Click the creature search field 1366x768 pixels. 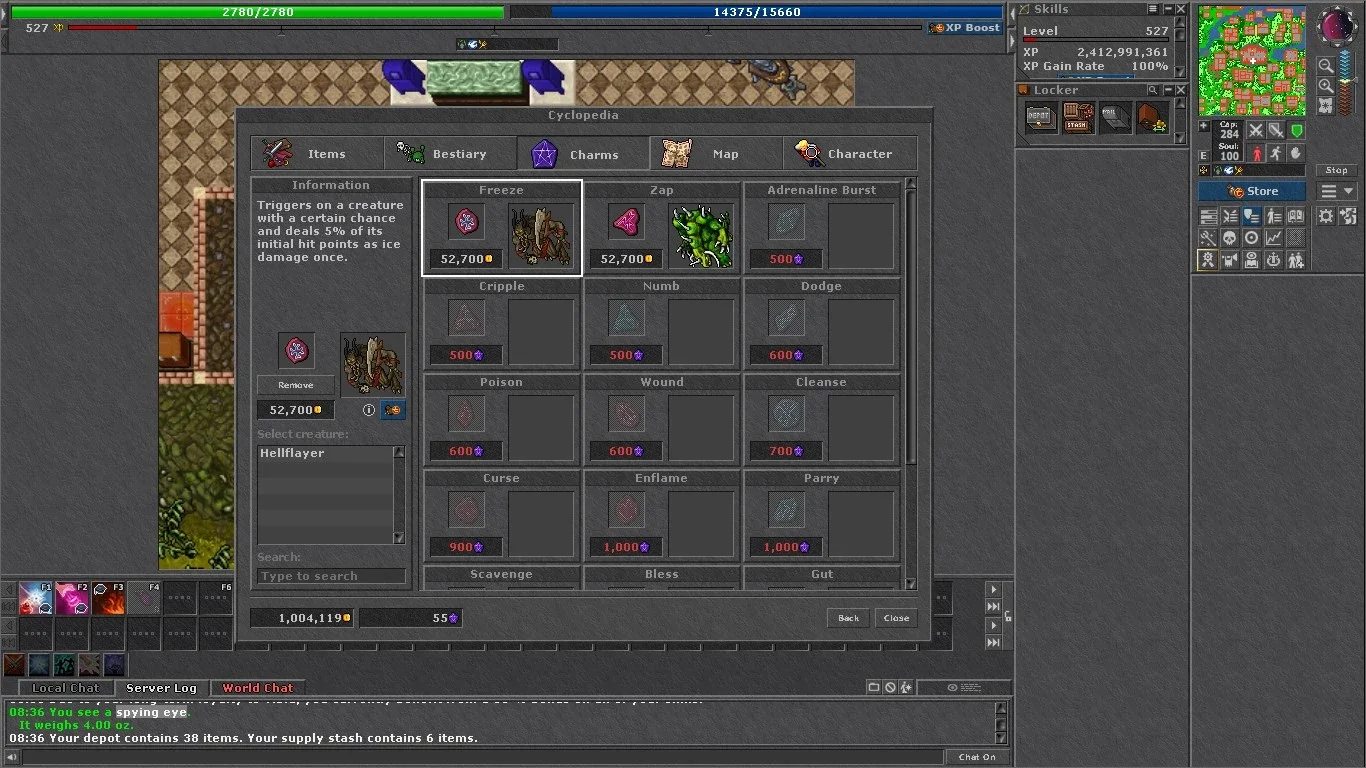(331, 576)
